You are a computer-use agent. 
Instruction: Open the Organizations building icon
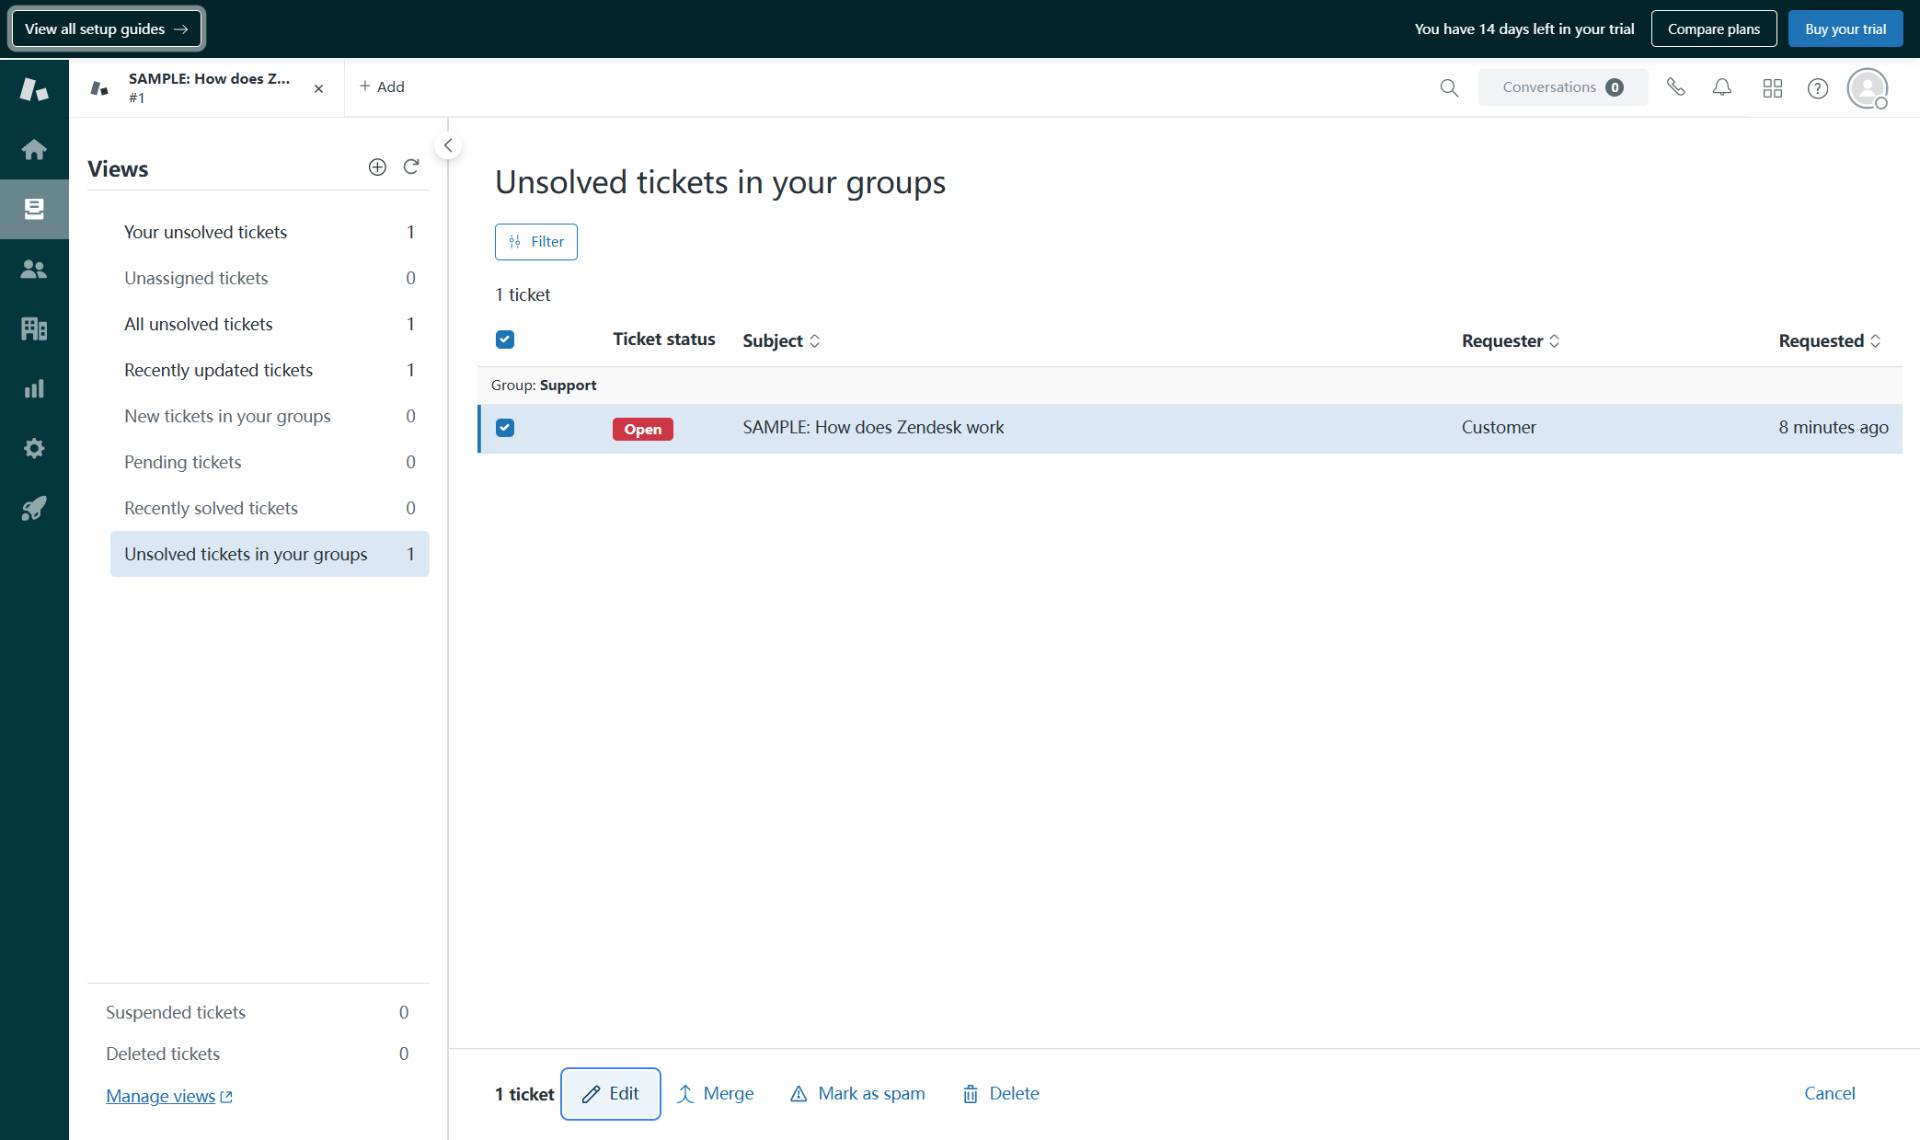click(x=34, y=328)
